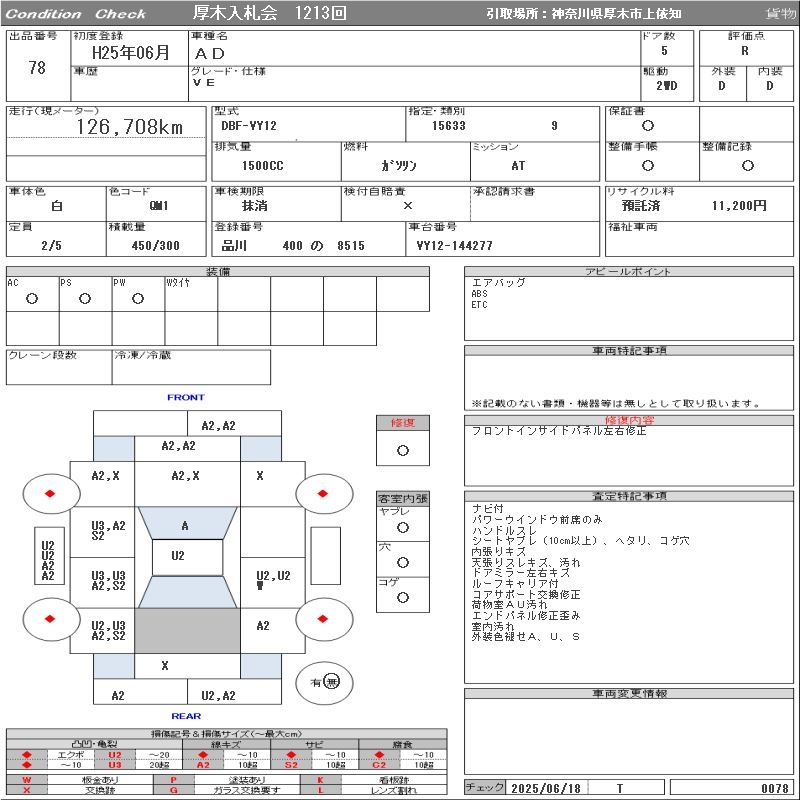Screen dimensions: 800x800
Task: Click the rear-left wheel red diamond mark
Action: (50, 619)
